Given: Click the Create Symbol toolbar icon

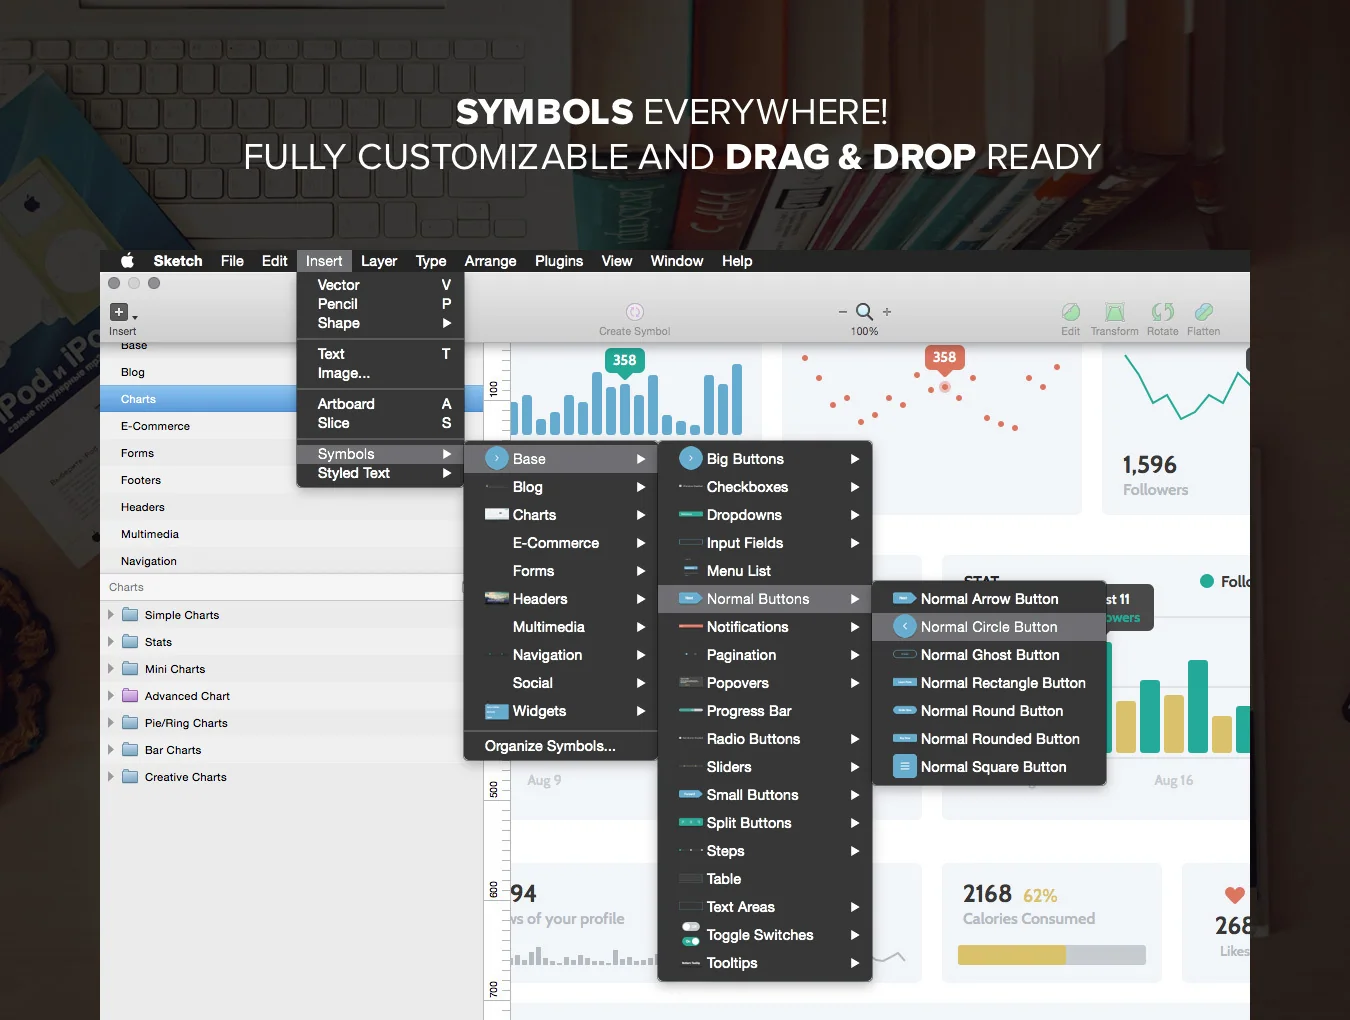Looking at the screenshot, I should coord(635,312).
